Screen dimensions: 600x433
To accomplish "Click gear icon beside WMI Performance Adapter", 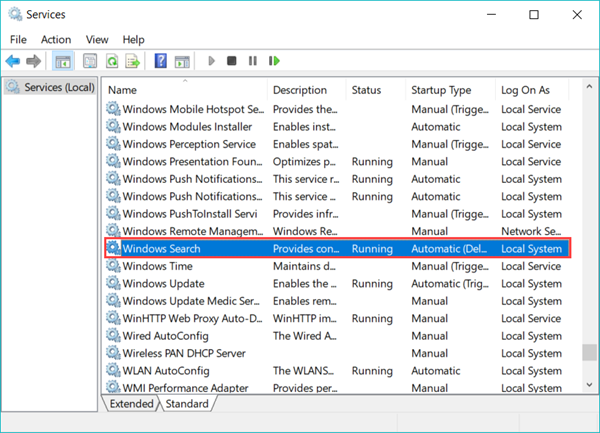I will pos(113,387).
